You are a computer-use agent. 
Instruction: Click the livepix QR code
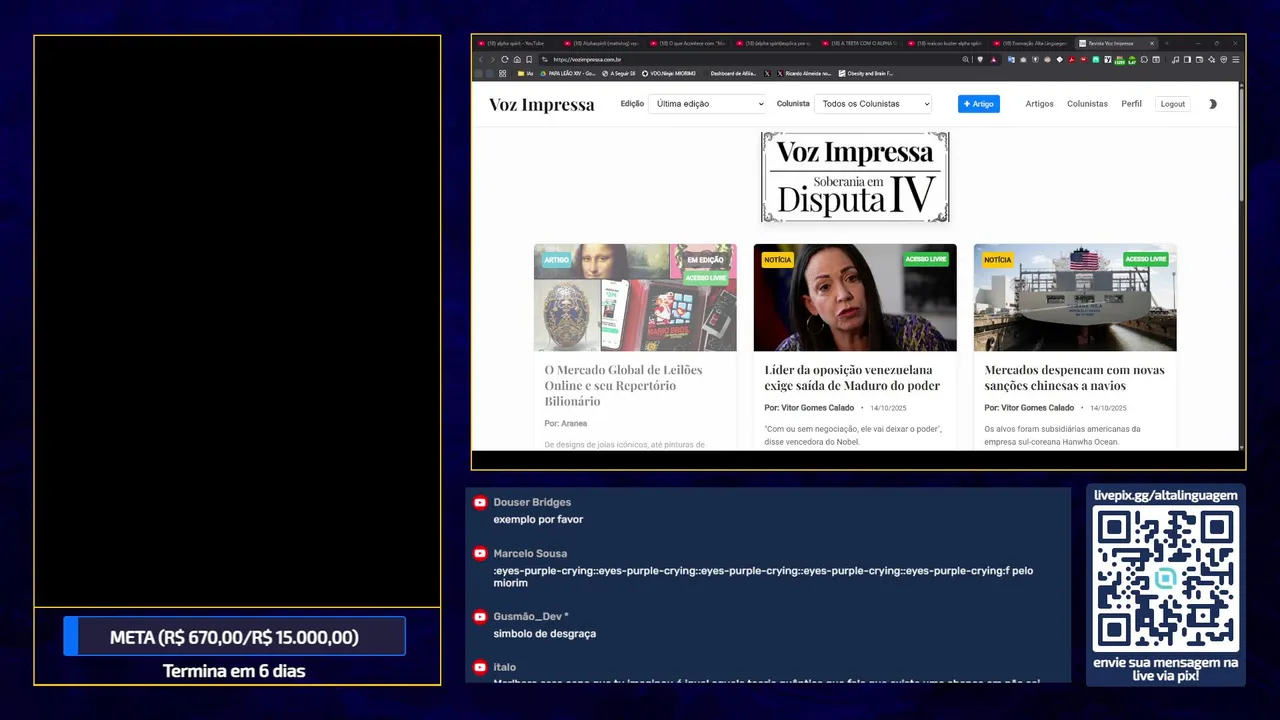click(1165, 578)
